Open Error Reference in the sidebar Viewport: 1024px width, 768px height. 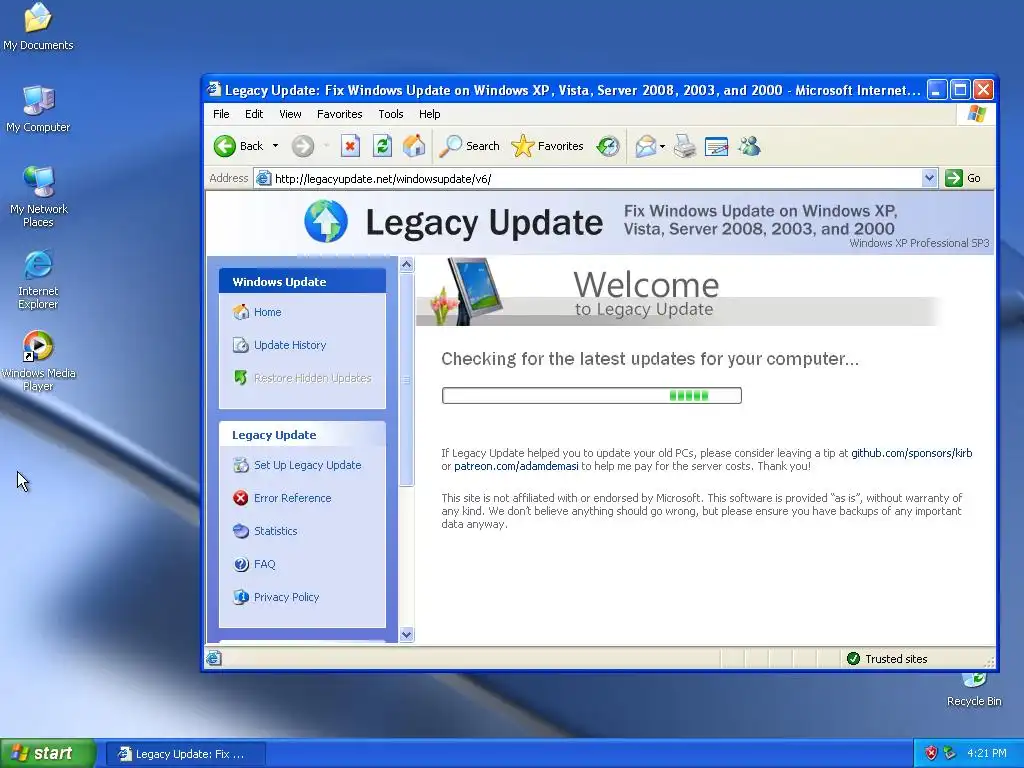[292, 498]
